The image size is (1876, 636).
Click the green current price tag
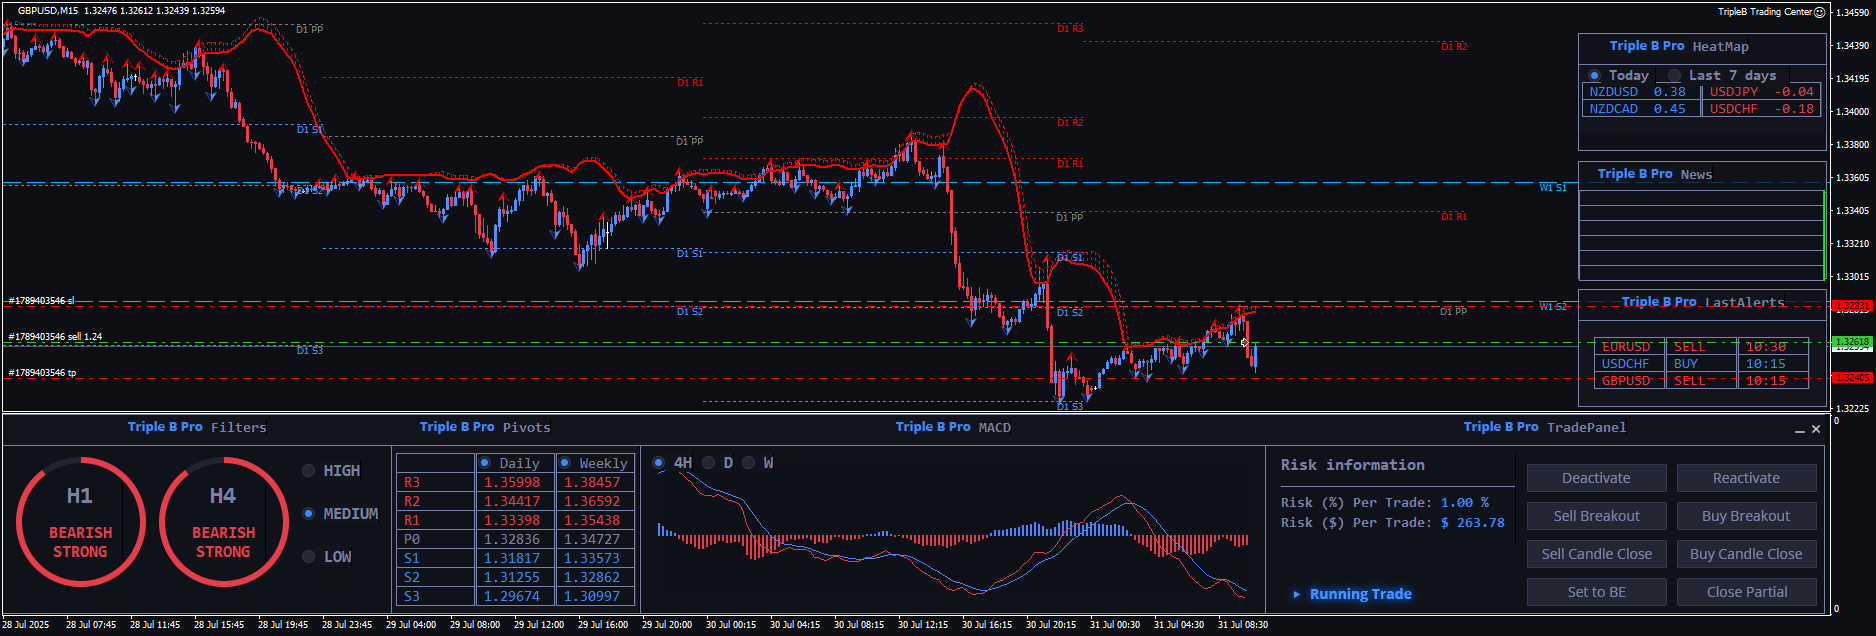(1851, 342)
